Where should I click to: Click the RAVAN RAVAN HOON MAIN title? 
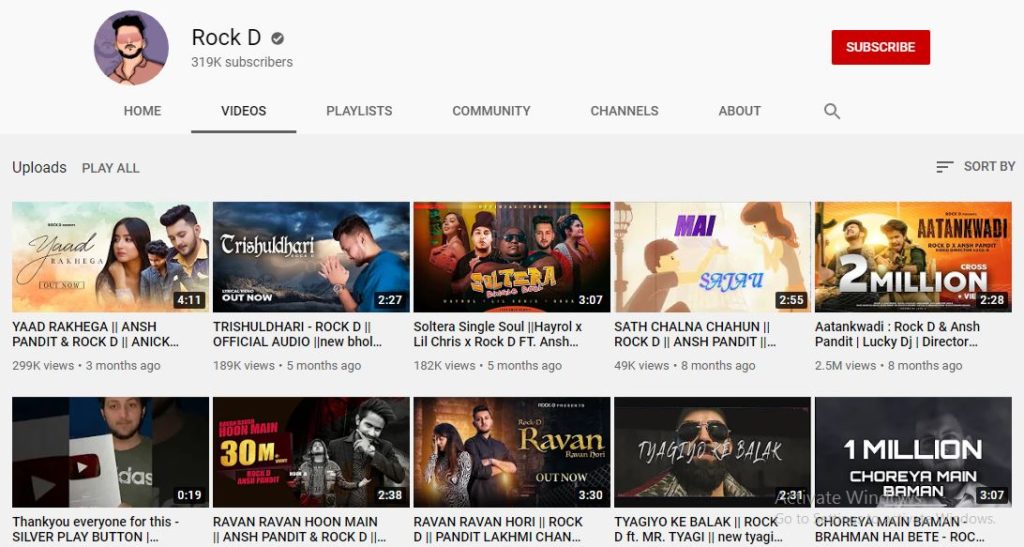pos(299,529)
